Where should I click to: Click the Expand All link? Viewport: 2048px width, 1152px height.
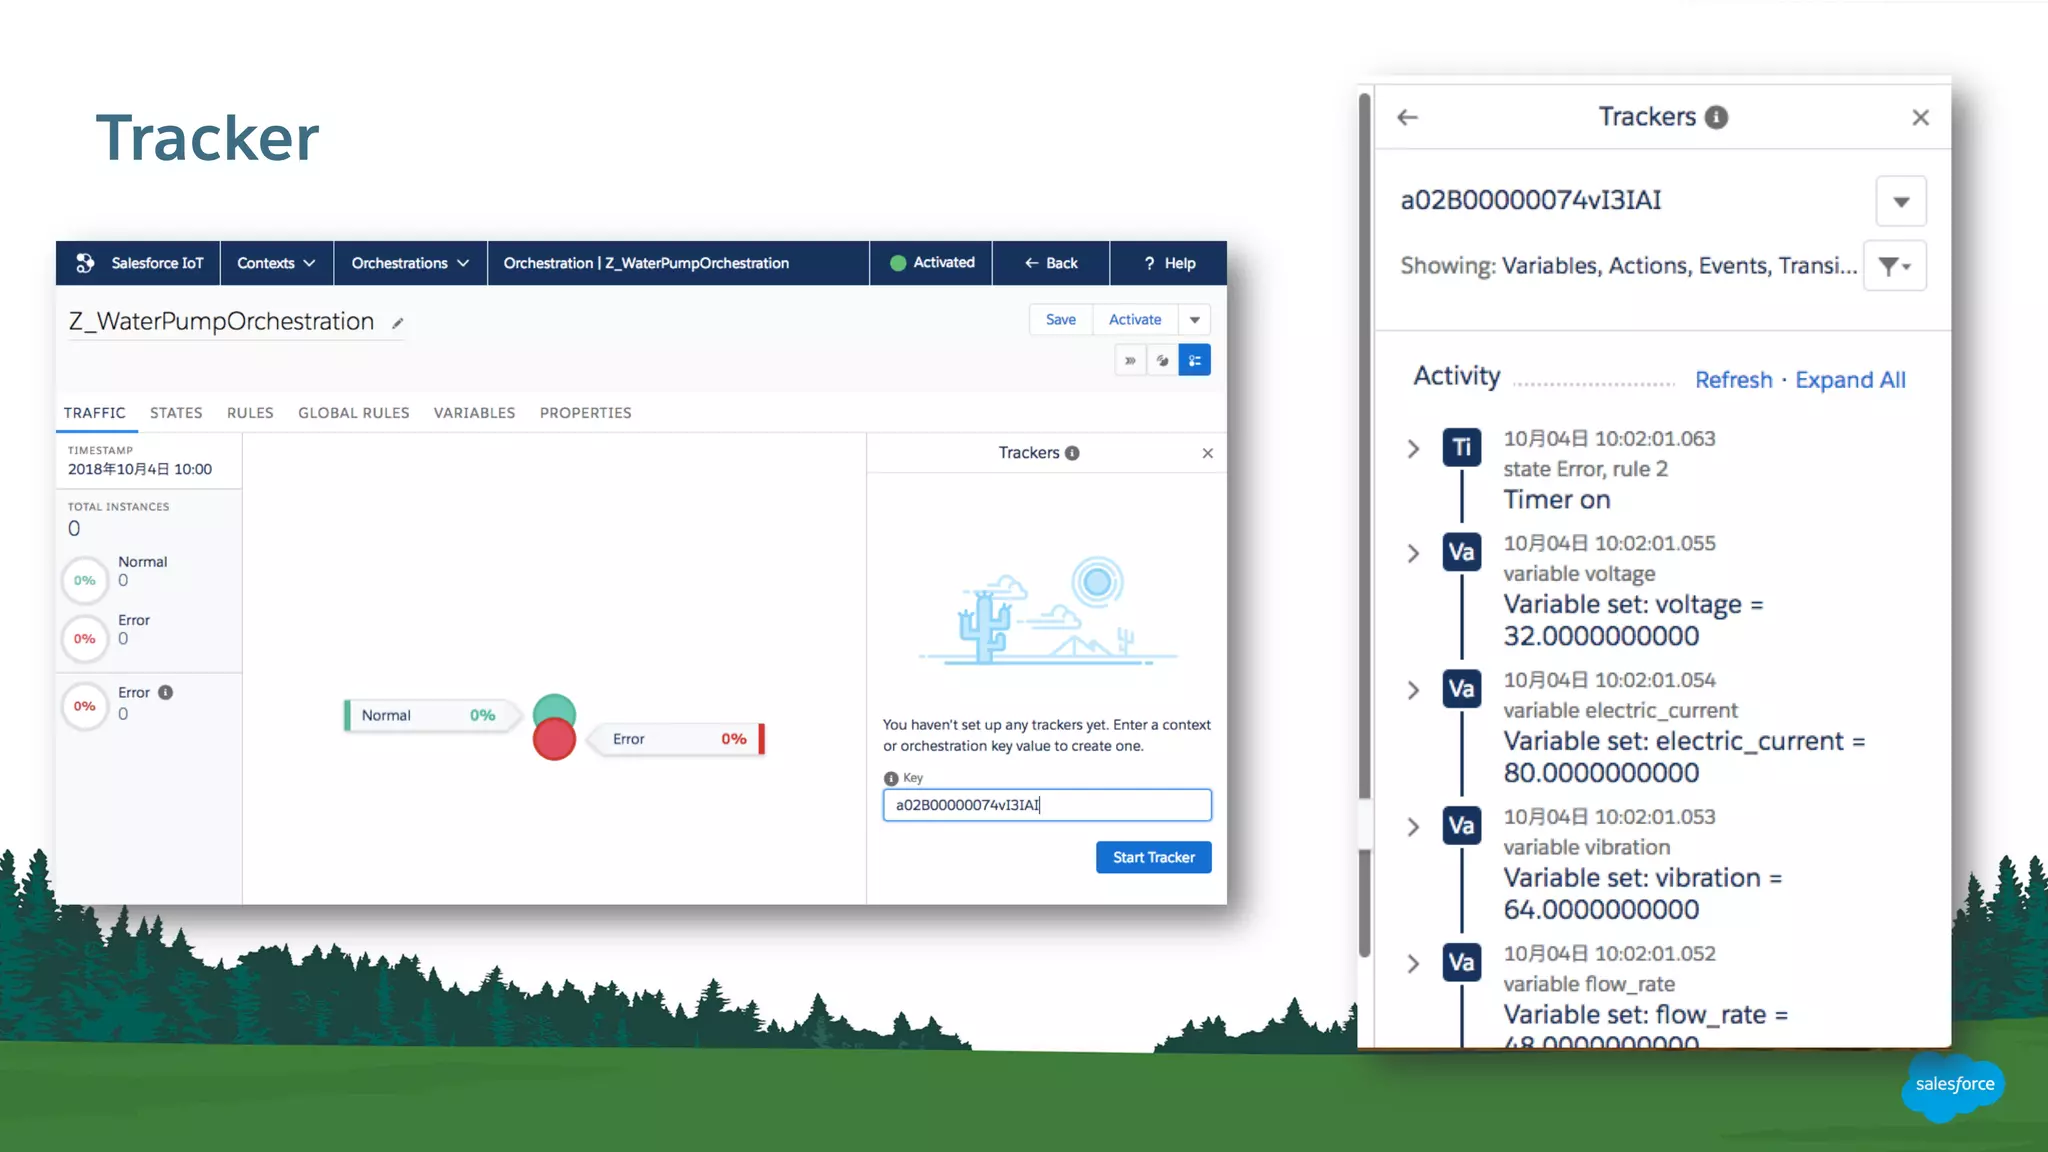click(x=1850, y=380)
